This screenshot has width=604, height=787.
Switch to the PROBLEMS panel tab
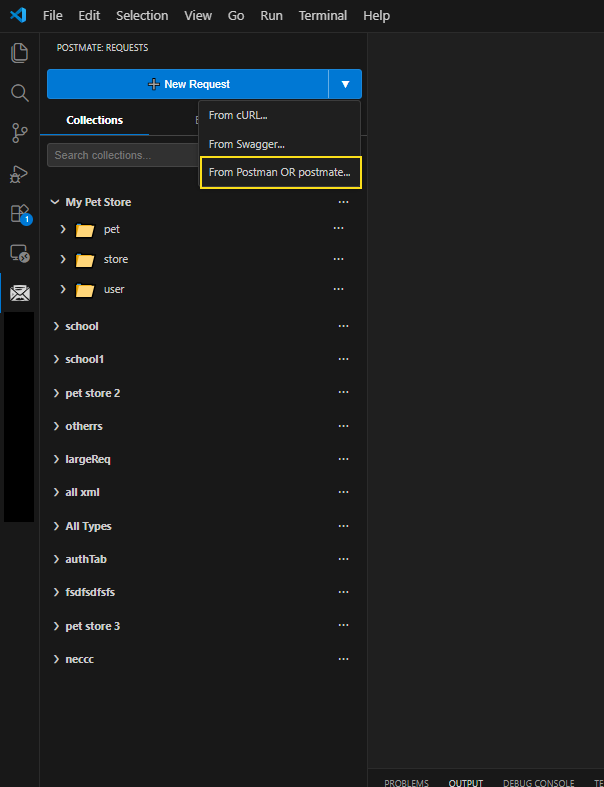tap(406, 782)
